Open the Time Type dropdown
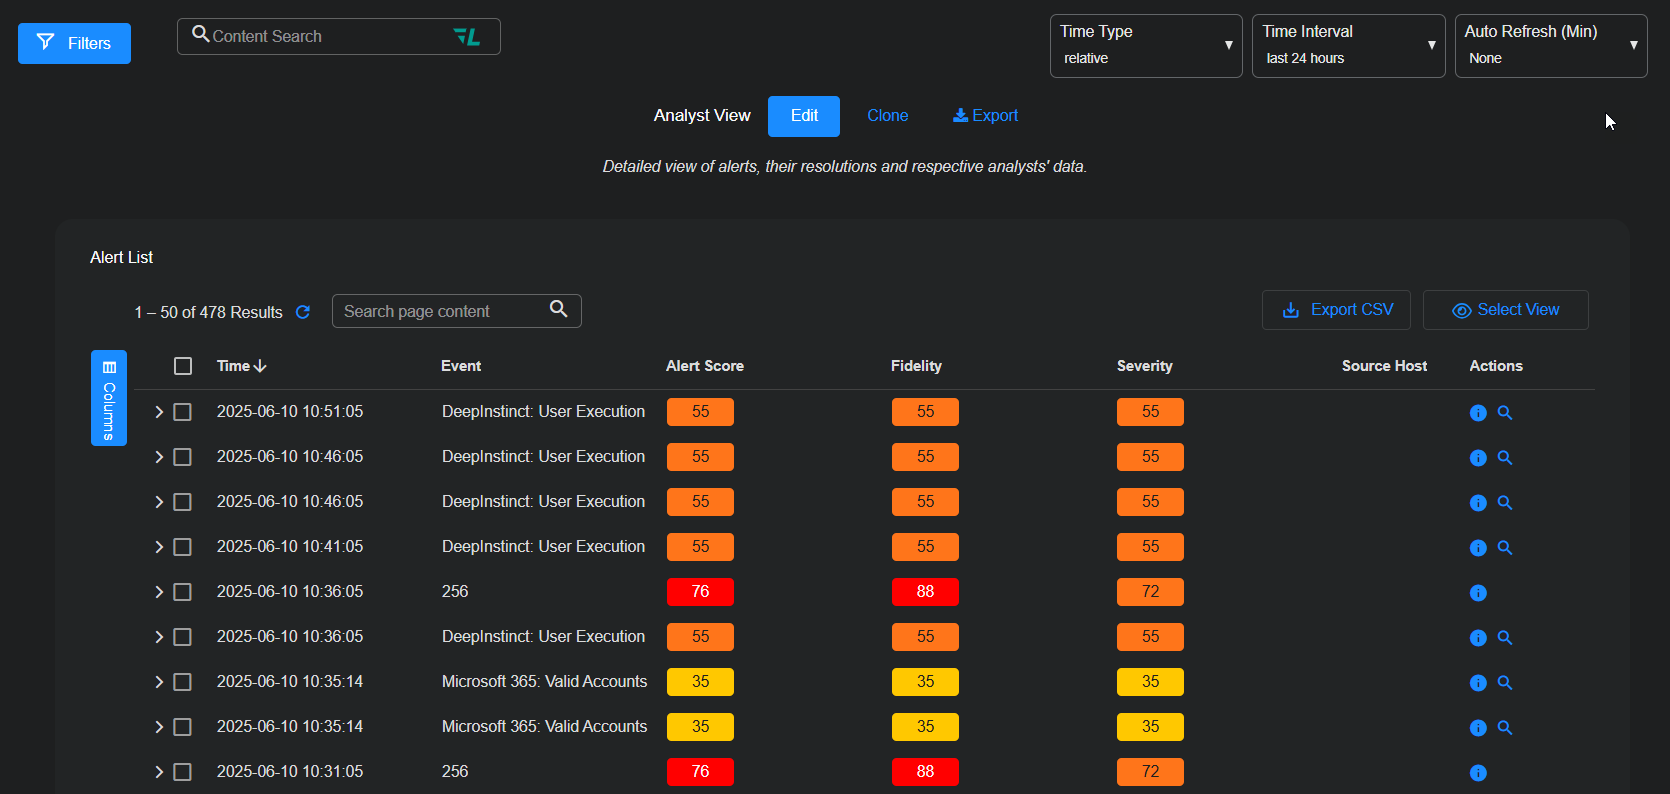Image resolution: width=1670 pixels, height=794 pixels. coord(1145,46)
